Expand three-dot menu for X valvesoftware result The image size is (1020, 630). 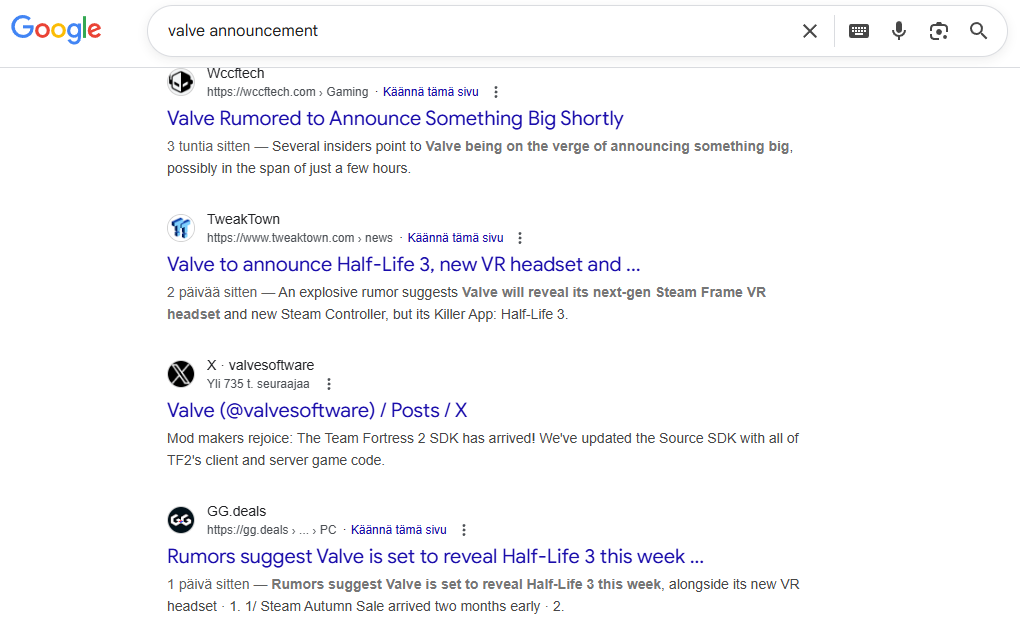click(329, 384)
